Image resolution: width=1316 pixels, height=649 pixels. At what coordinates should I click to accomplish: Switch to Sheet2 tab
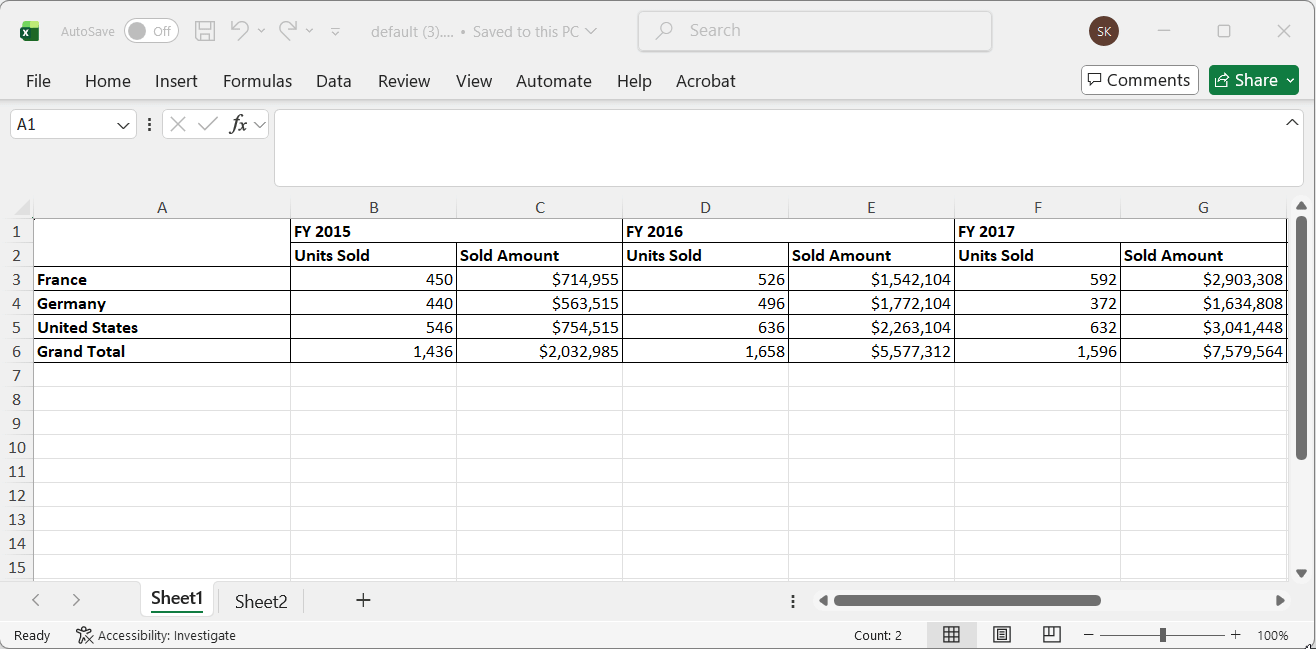click(x=260, y=601)
